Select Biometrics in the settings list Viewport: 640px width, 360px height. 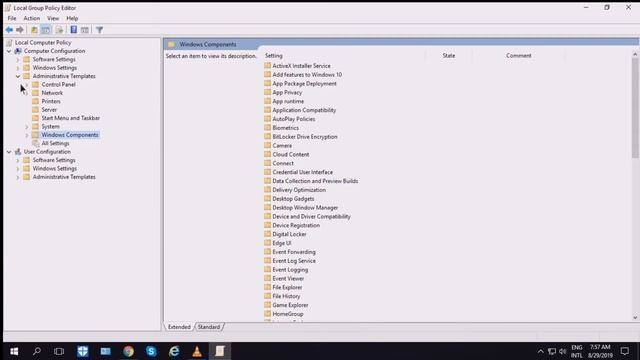(285, 128)
